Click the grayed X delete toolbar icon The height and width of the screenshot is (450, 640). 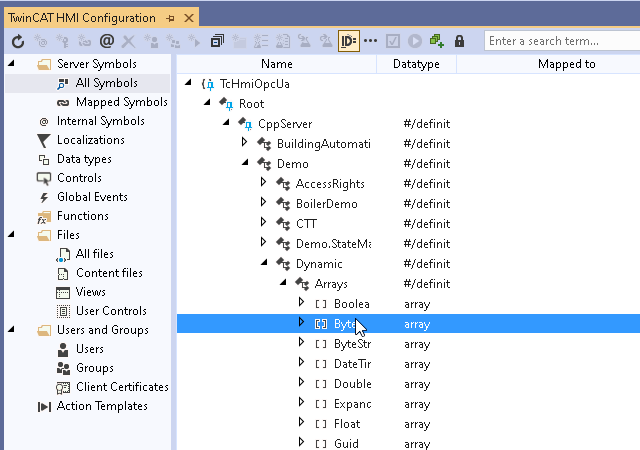coord(128,41)
